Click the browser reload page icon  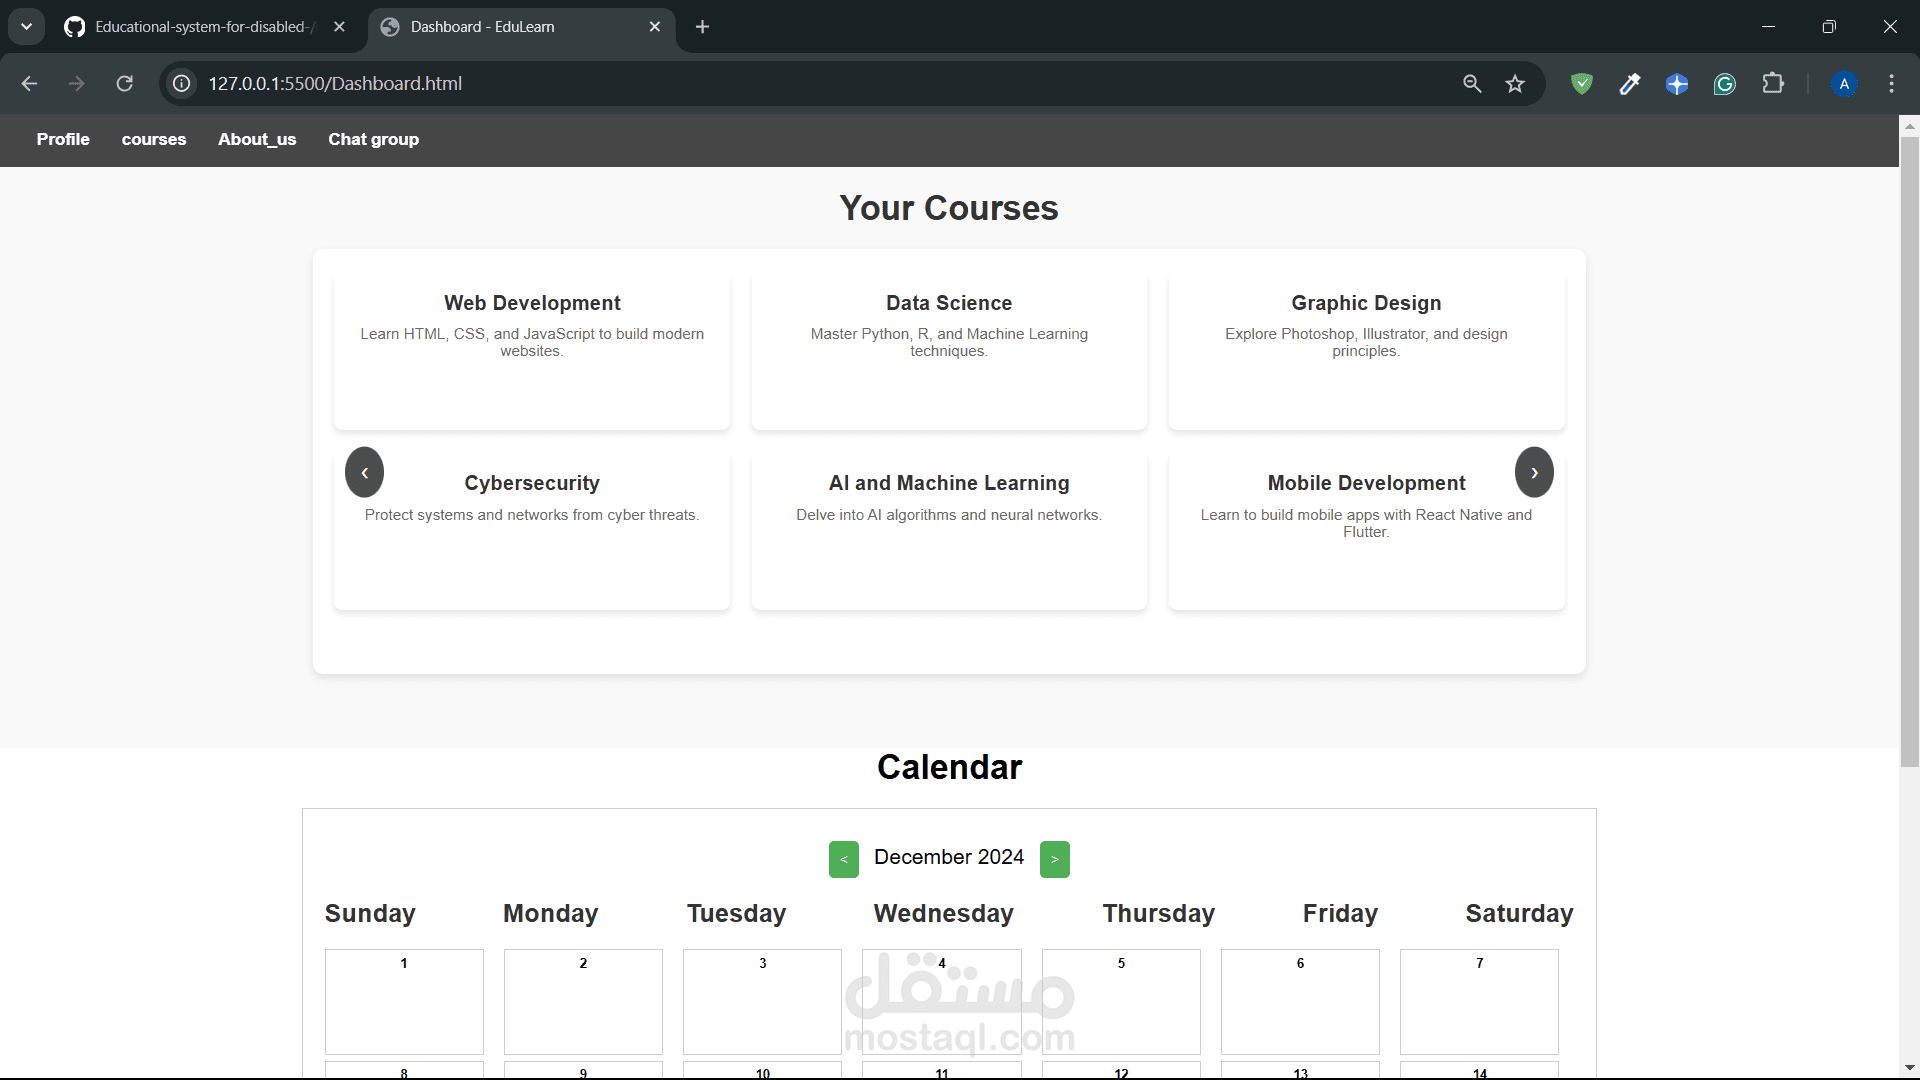click(125, 84)
